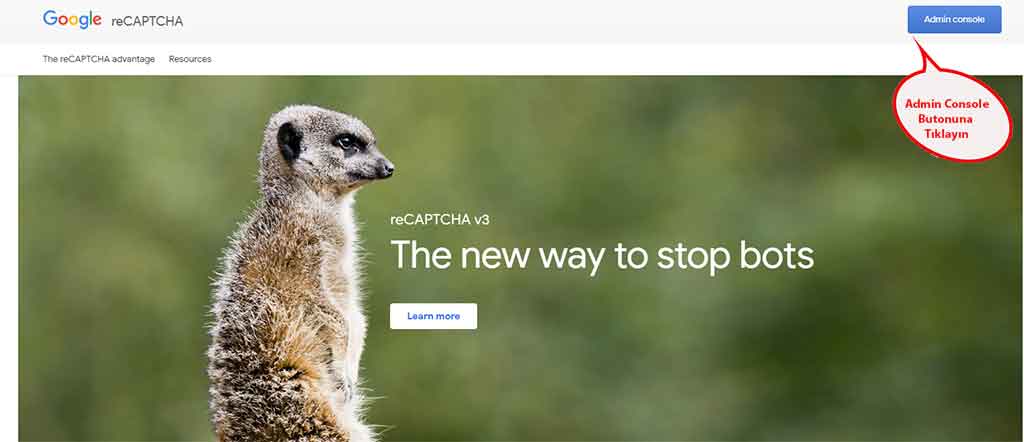Click the word "bots" in the headline
1024x442 pixels.
click(776, 255)
